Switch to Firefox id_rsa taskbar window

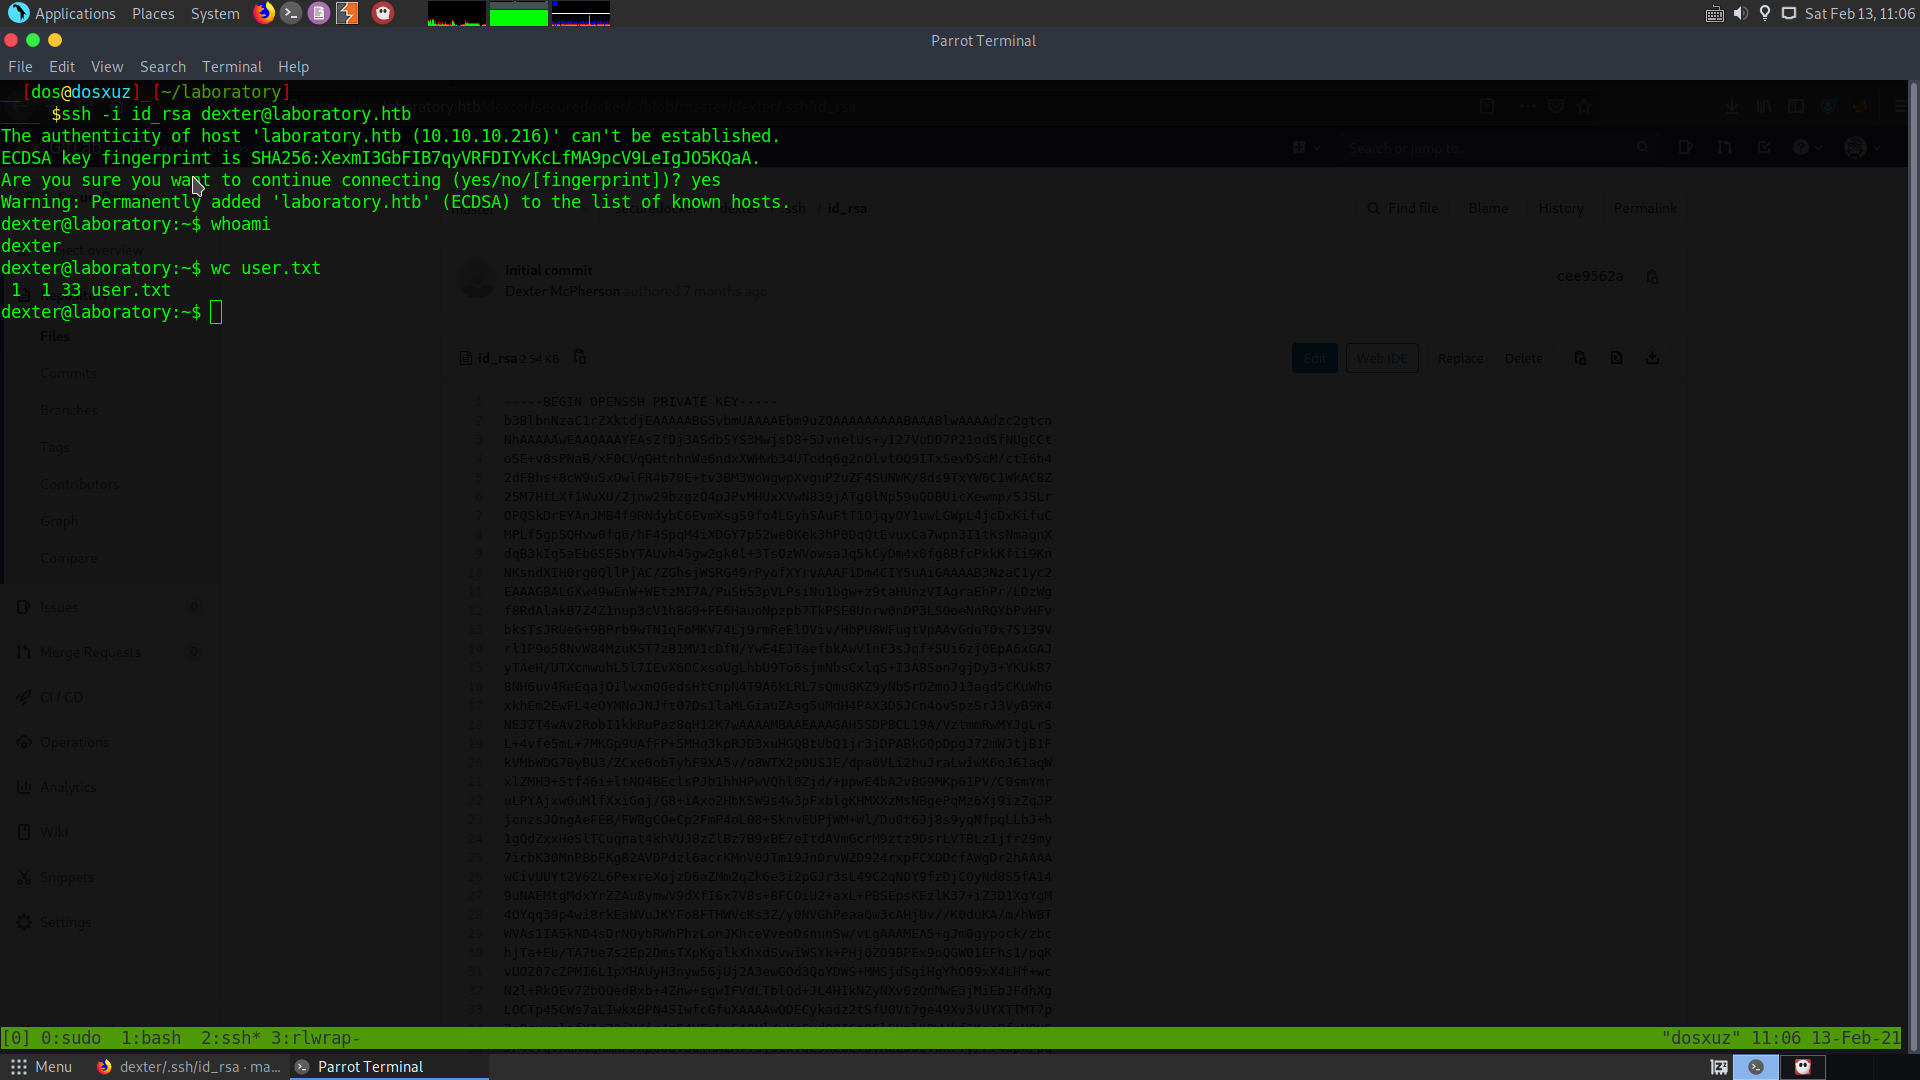click(x=188, y=1067)
